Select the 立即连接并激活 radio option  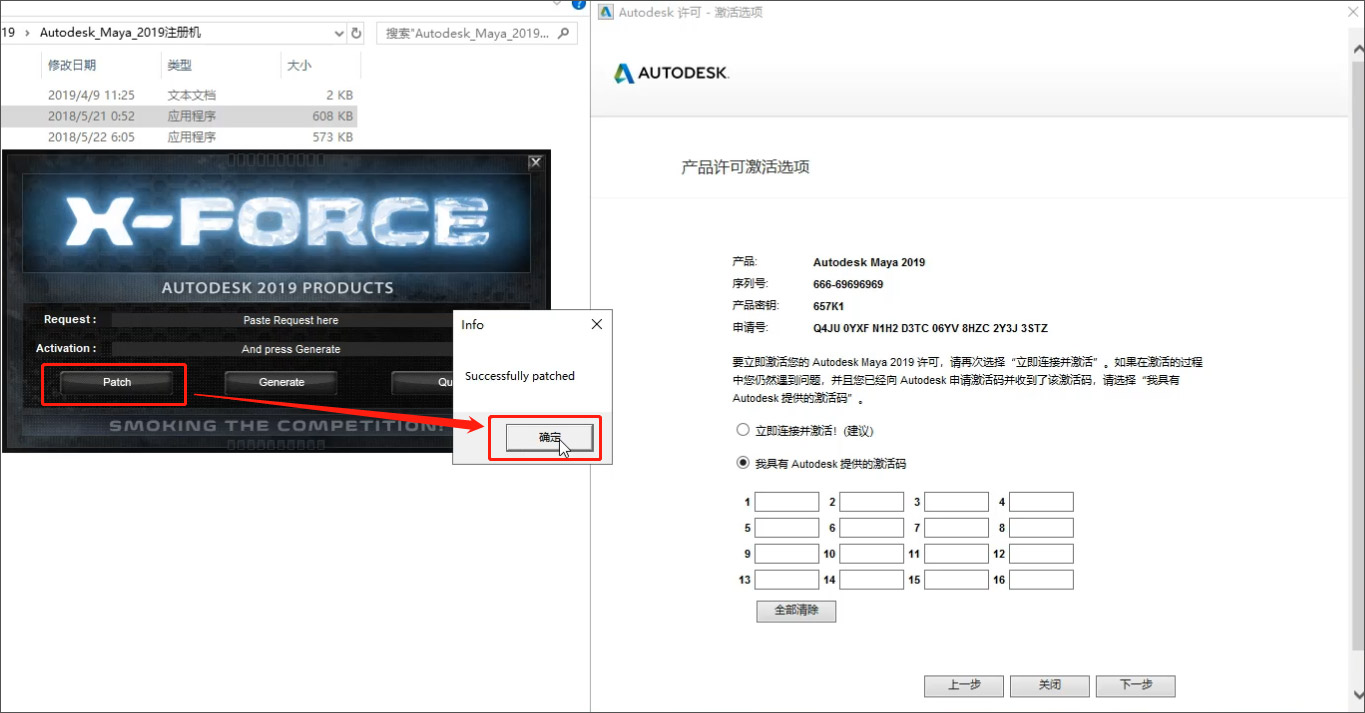pos(742,430)
